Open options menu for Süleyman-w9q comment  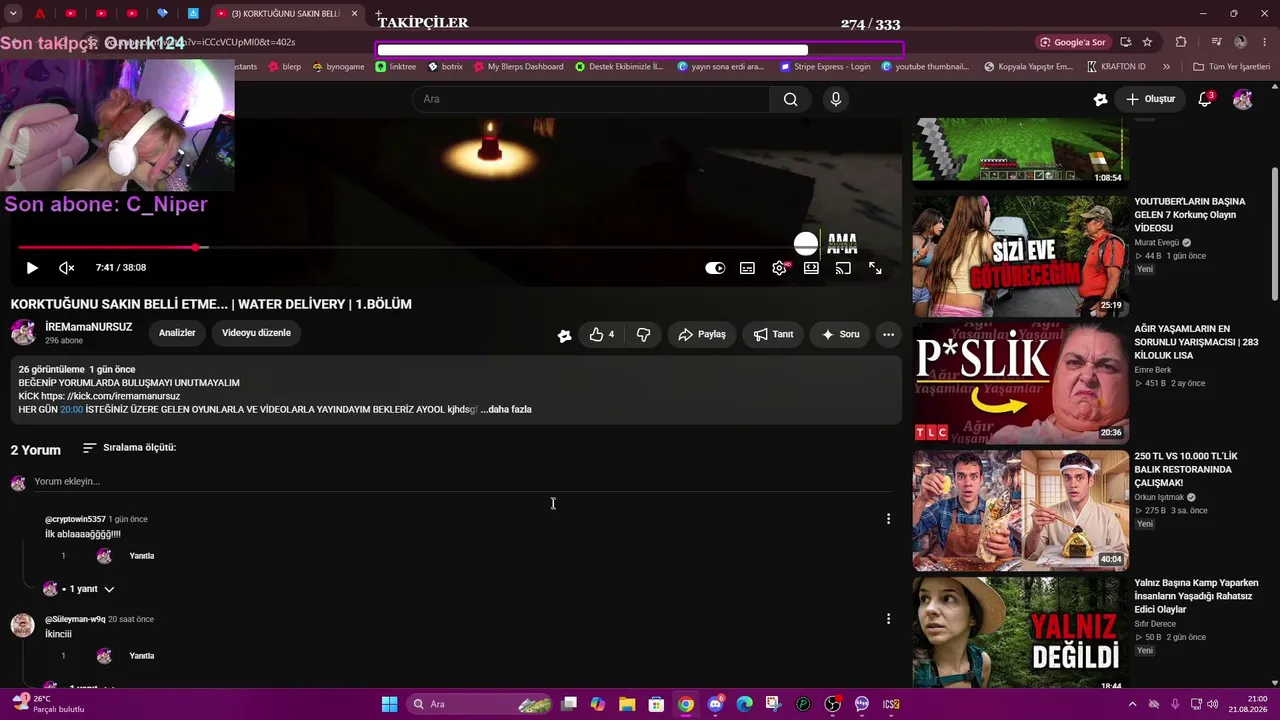coord(888,619)
